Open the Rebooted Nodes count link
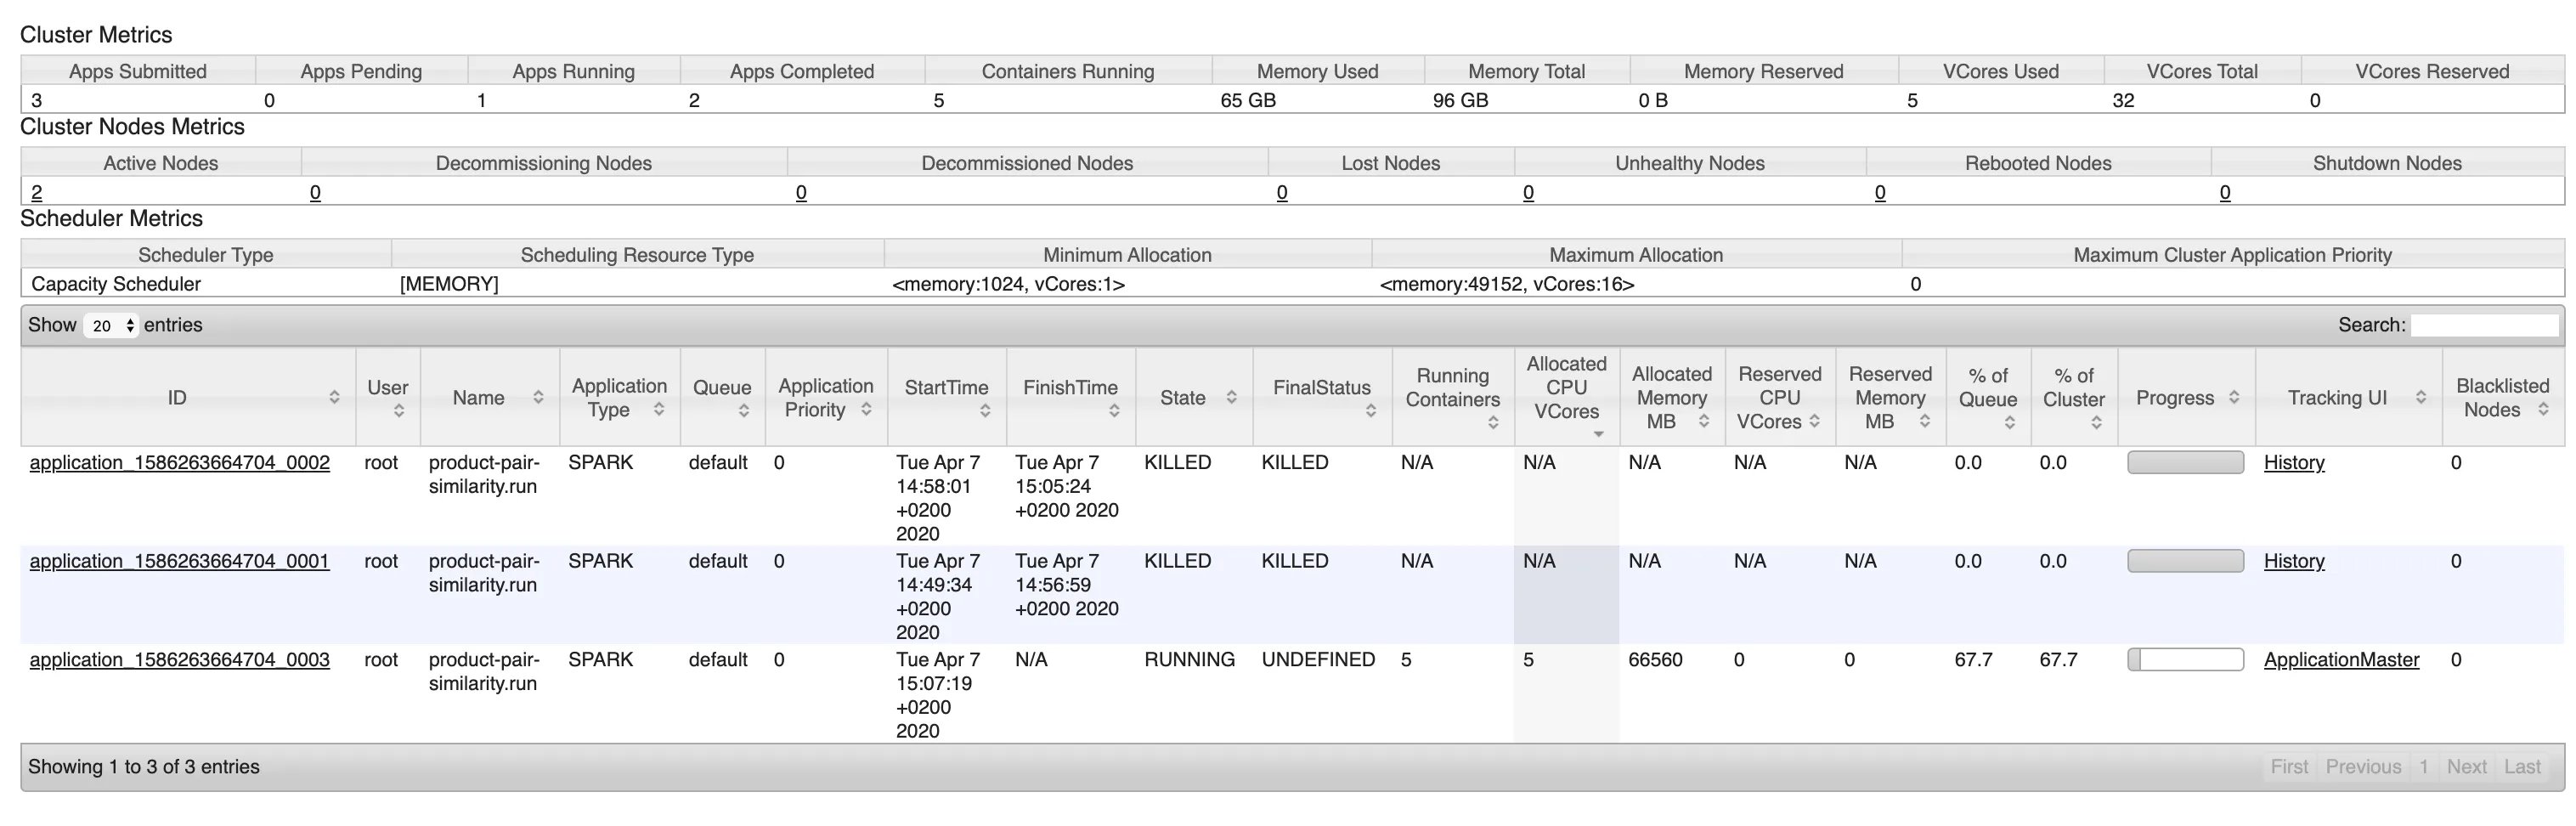Screen dimensions: 2576x826 1880,192
